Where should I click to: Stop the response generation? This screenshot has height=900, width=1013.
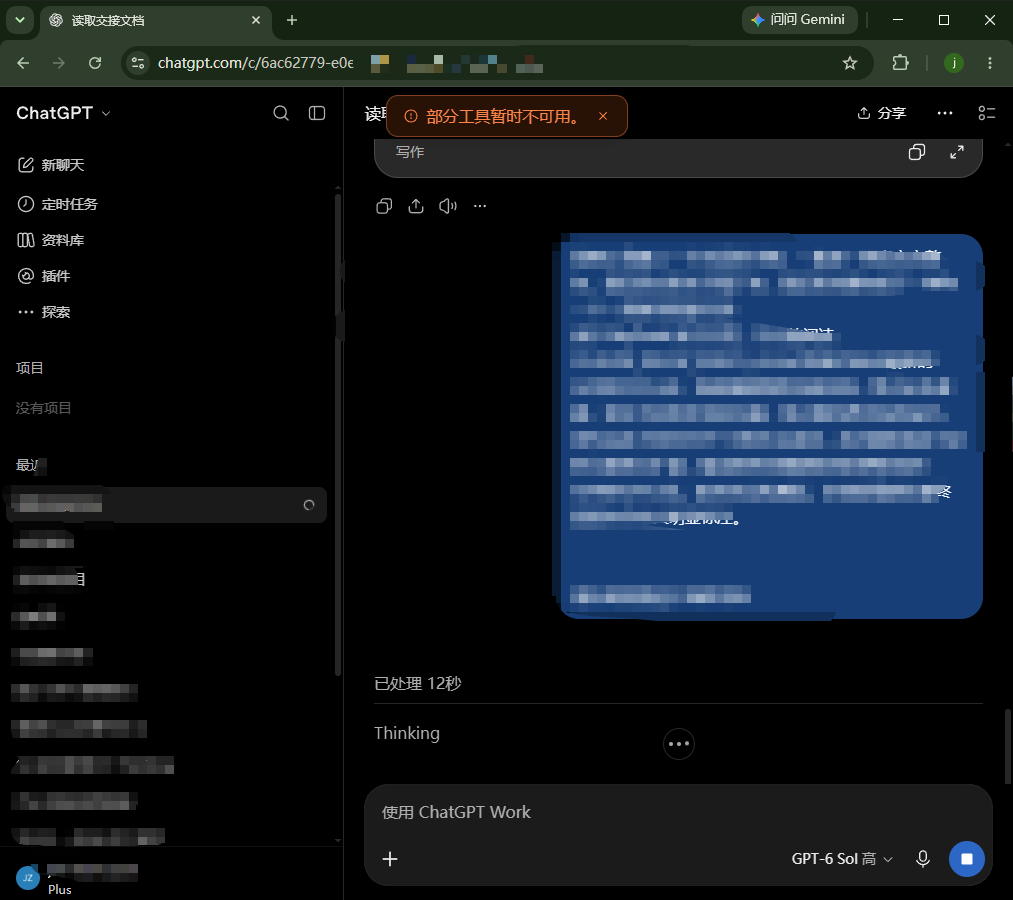click(966, 859)
